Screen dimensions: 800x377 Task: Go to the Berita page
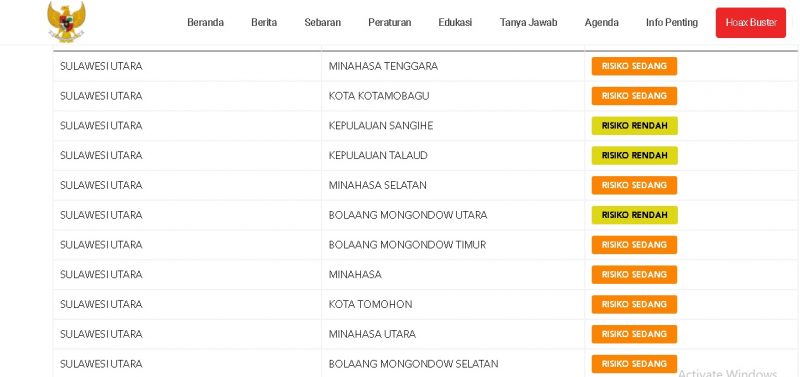pos(264,22)
